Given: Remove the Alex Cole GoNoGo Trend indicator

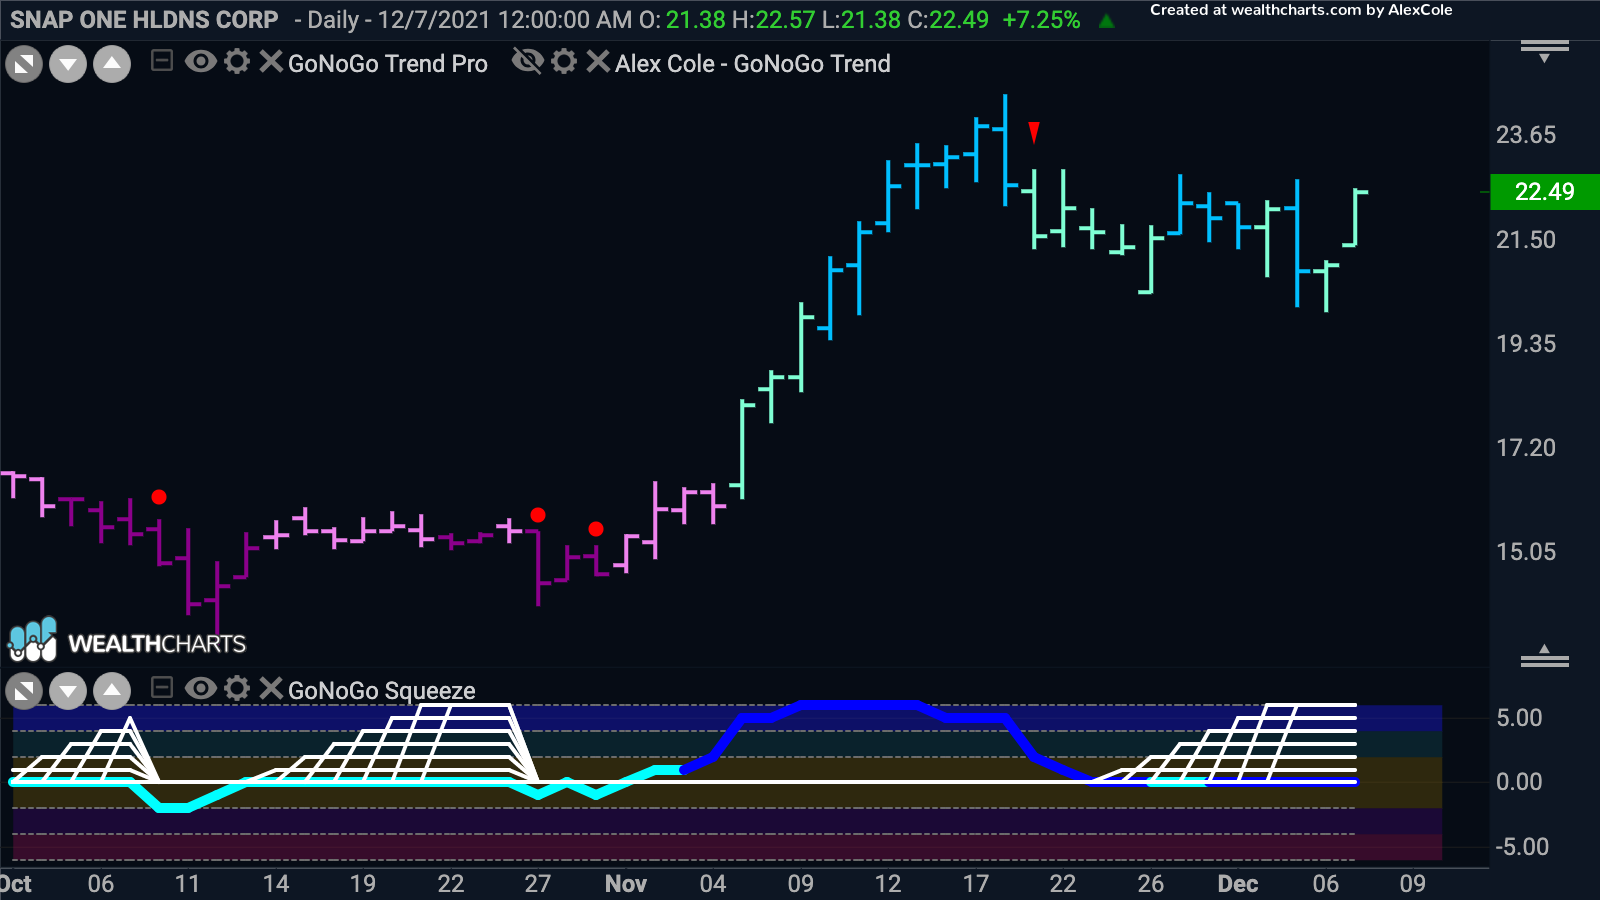Looking at the screenshot, I should pyautogui.click(x=598, y=62).
